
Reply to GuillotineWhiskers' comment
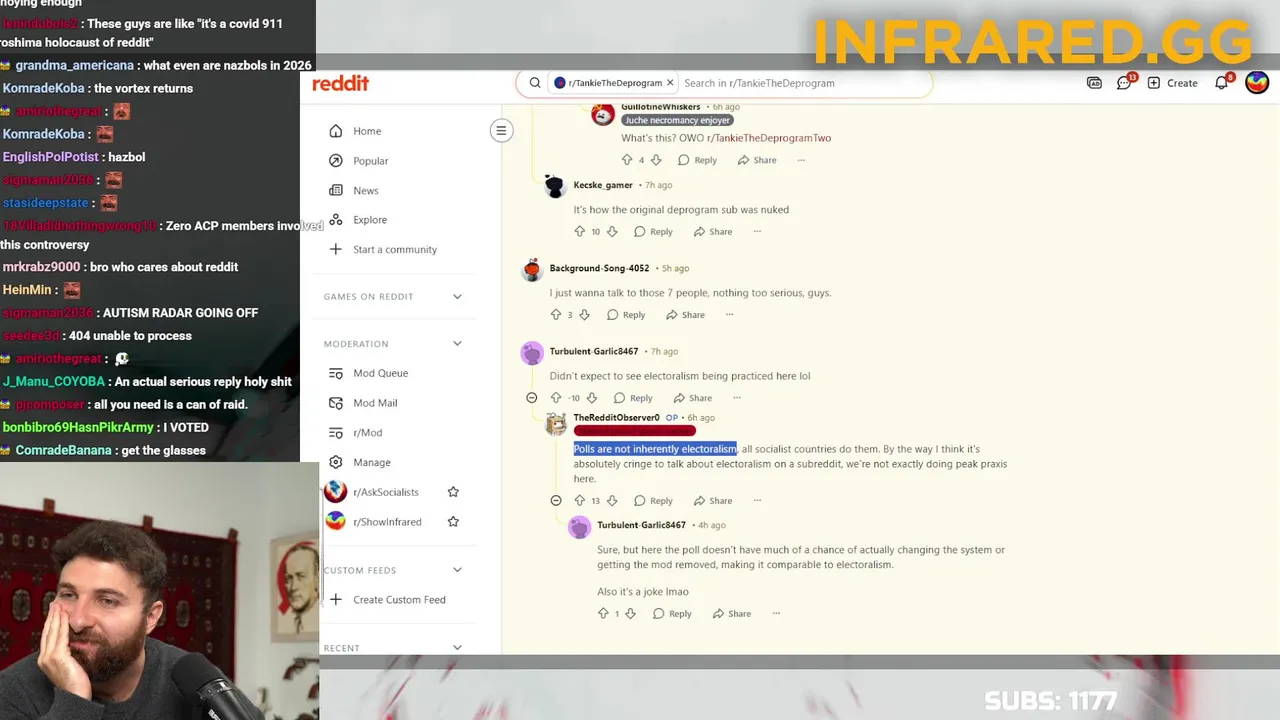[x=697, y=160]
